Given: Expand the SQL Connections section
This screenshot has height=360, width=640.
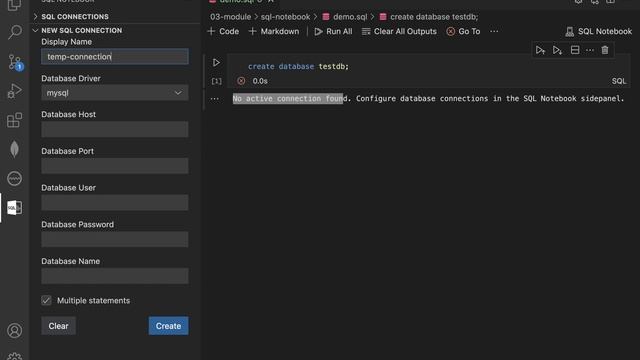Looking at the screenshot, I should click(75, 17).
